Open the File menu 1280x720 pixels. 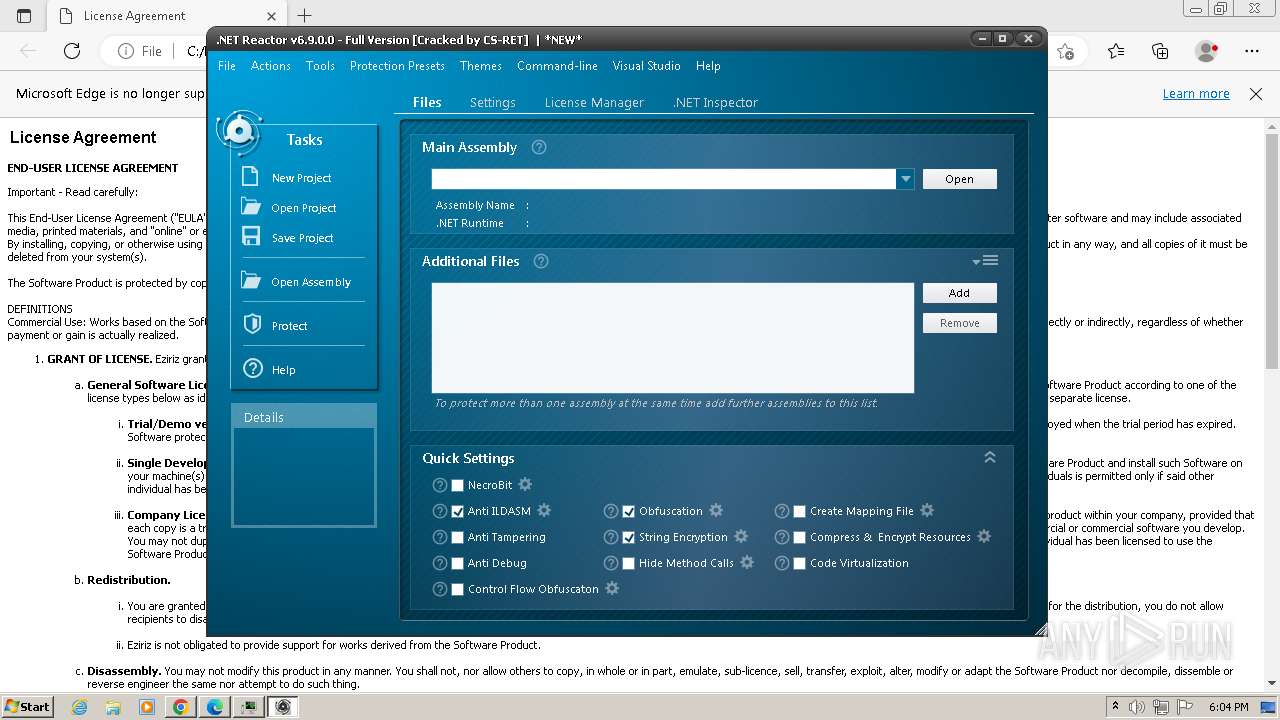227,66
